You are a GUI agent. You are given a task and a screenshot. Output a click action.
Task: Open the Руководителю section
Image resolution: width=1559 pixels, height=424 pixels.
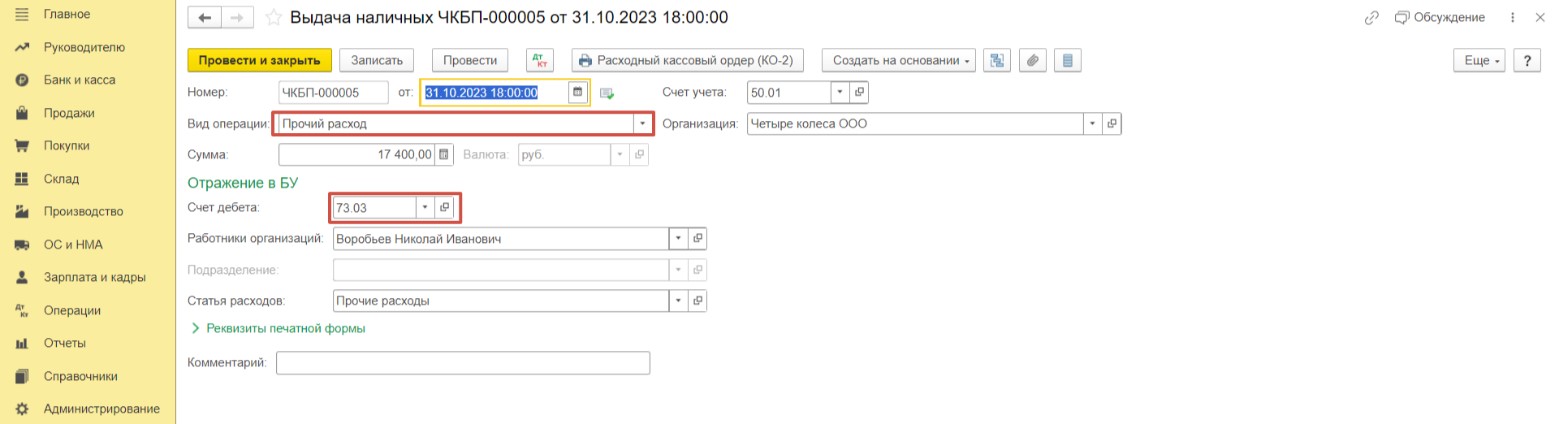(84, 47)
